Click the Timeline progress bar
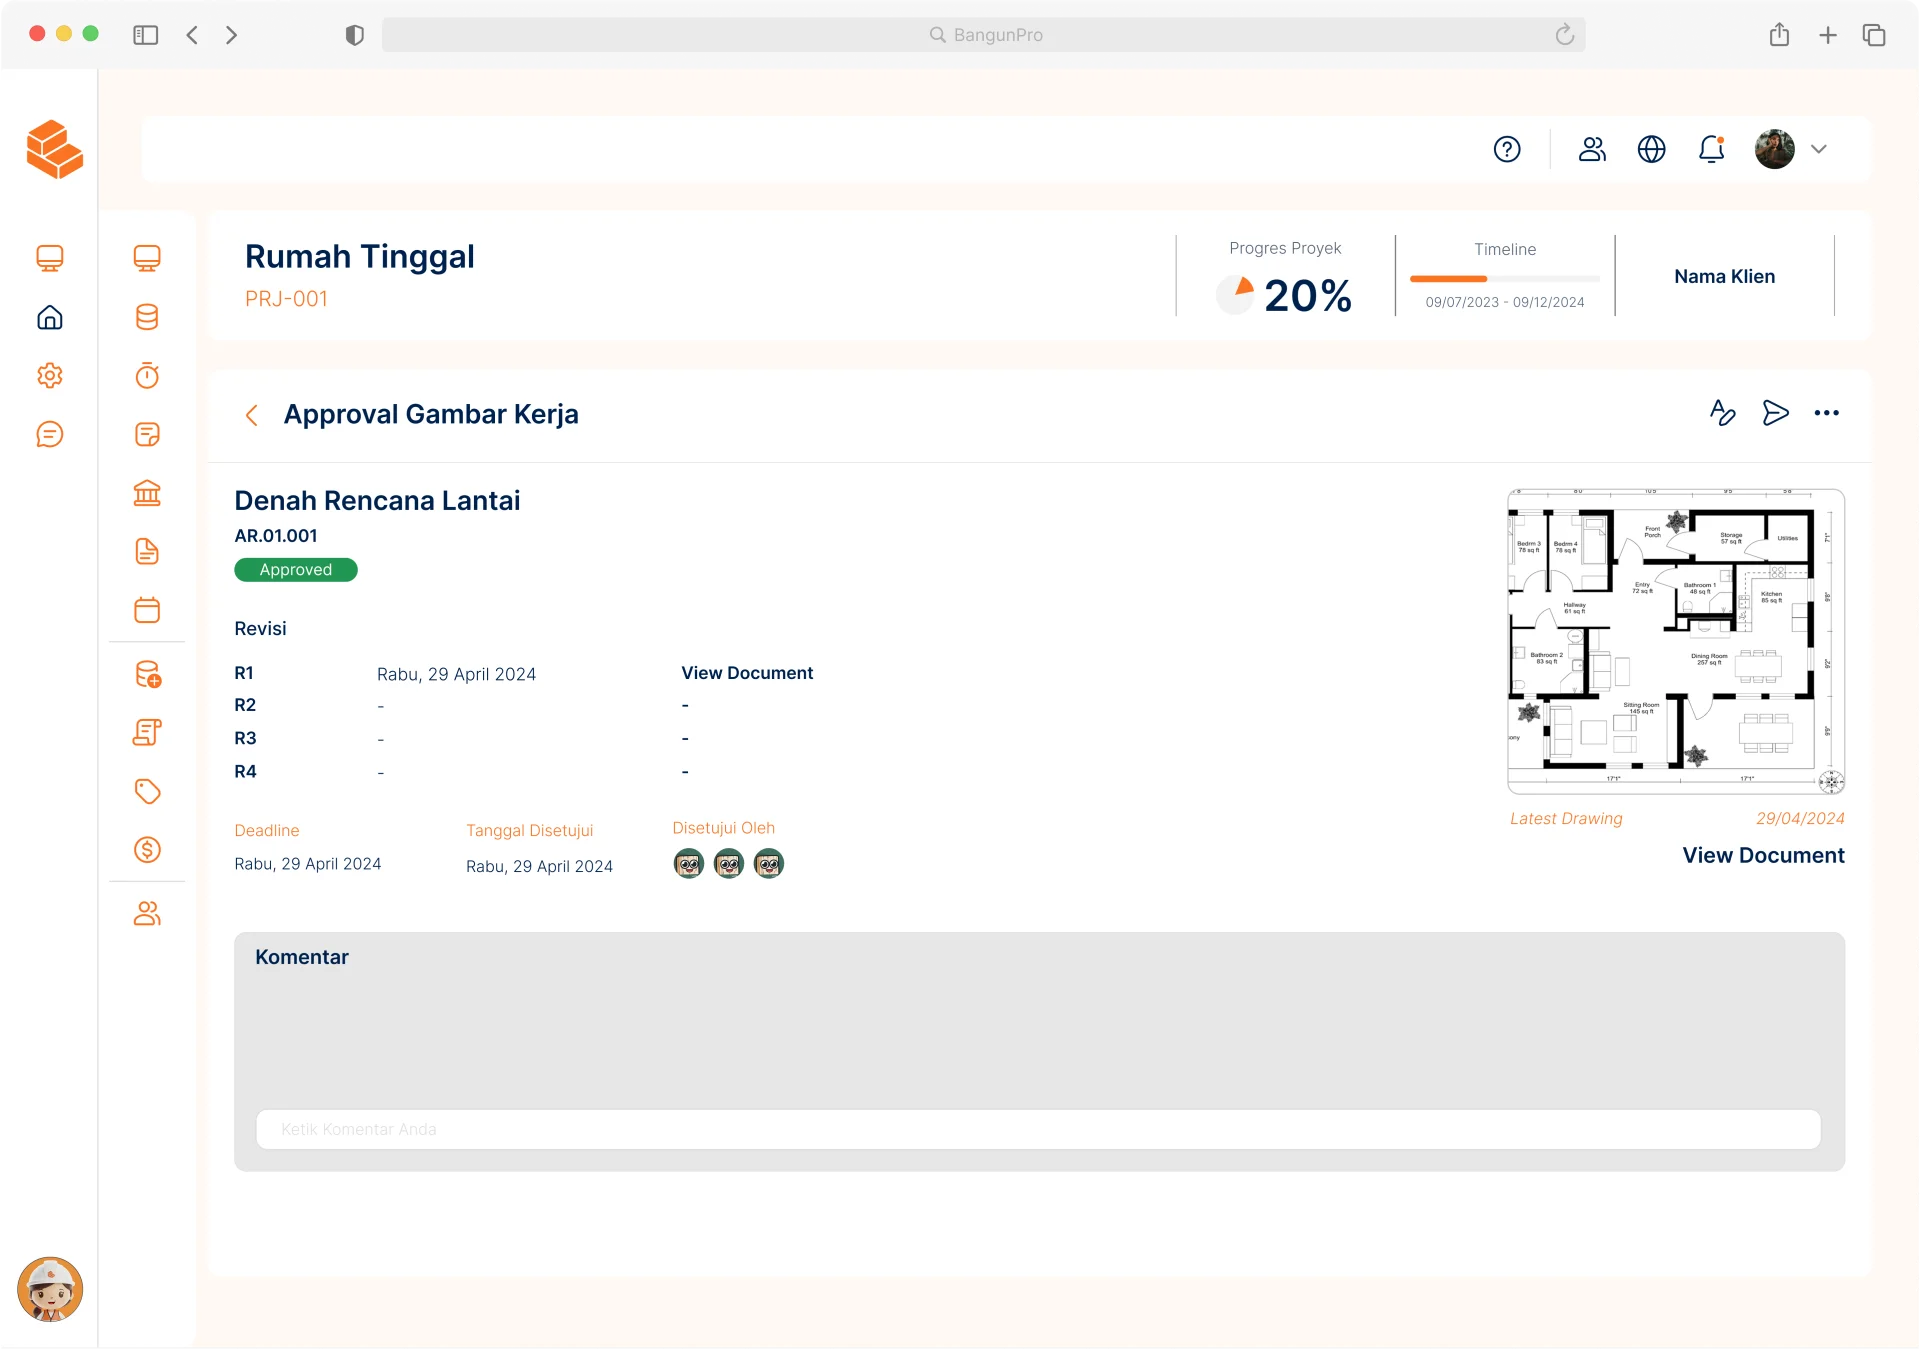The image size is (1920, 1350). click(1504, 279)
